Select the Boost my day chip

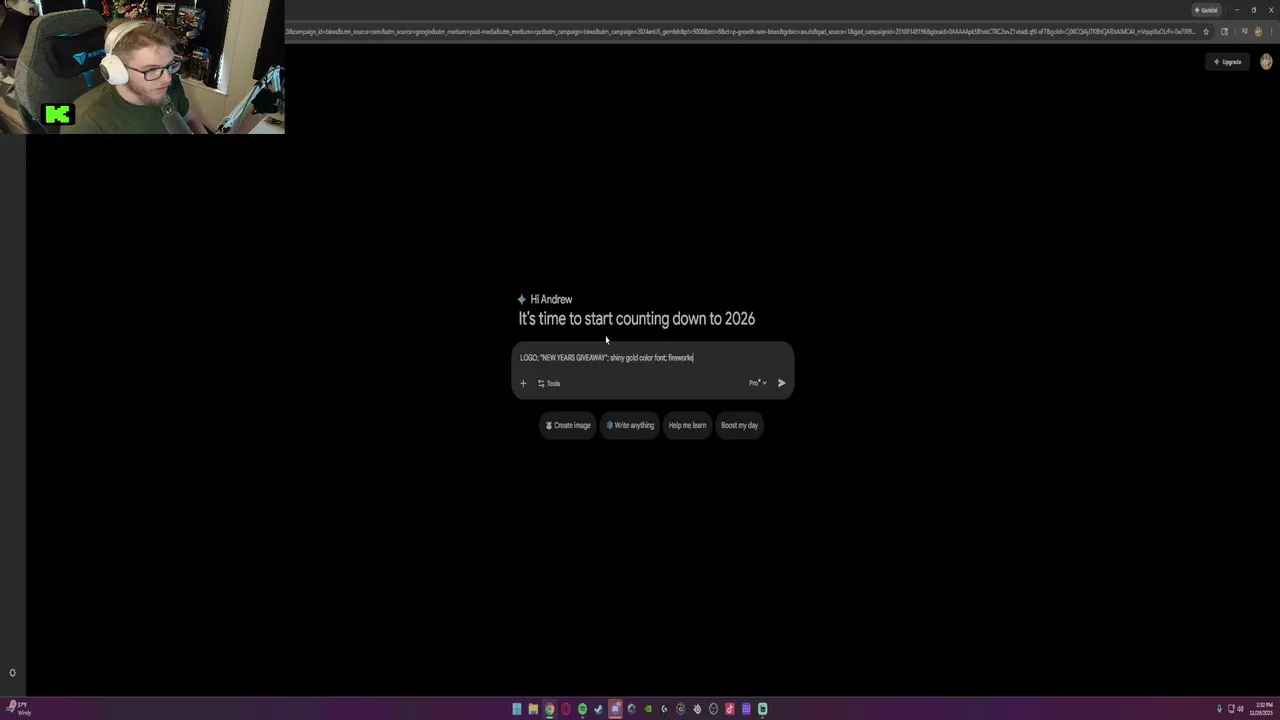[740, 425]
